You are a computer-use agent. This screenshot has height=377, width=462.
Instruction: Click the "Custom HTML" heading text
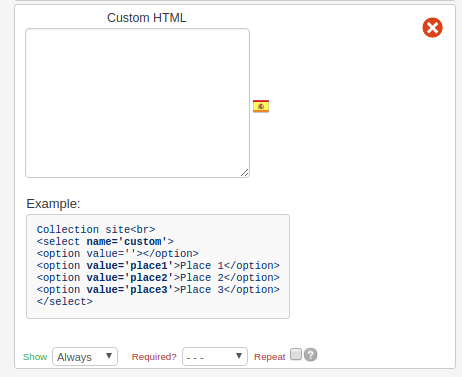[x=147, y=18]
